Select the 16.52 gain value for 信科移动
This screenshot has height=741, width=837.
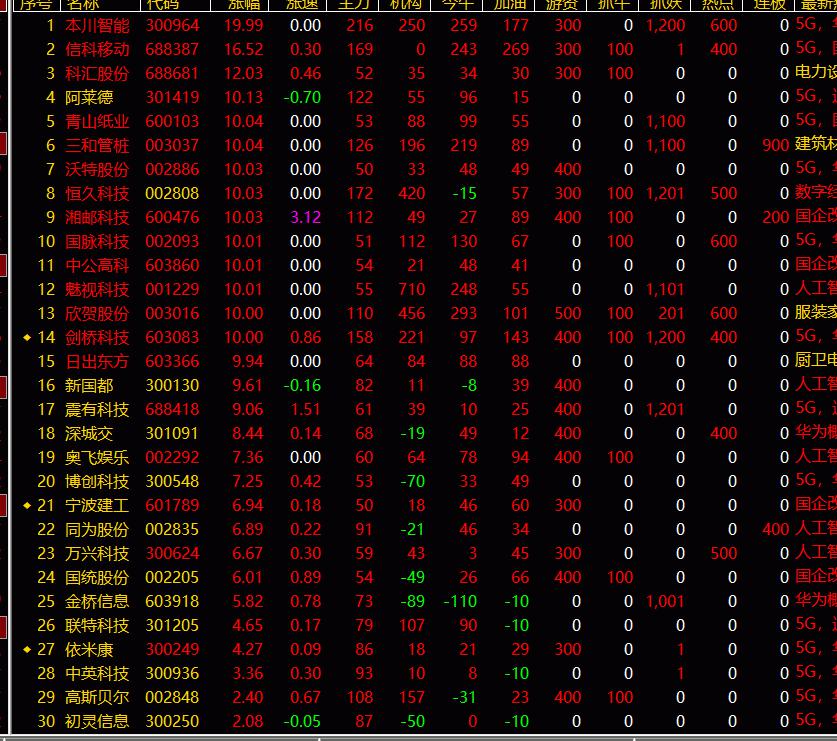243,50
